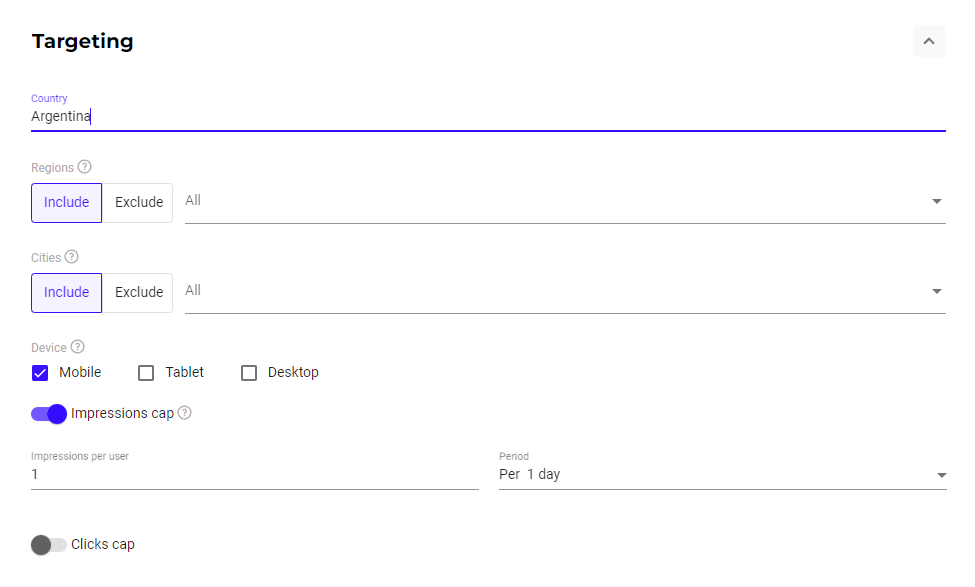Collapse the Targeting section

point(928,41)
